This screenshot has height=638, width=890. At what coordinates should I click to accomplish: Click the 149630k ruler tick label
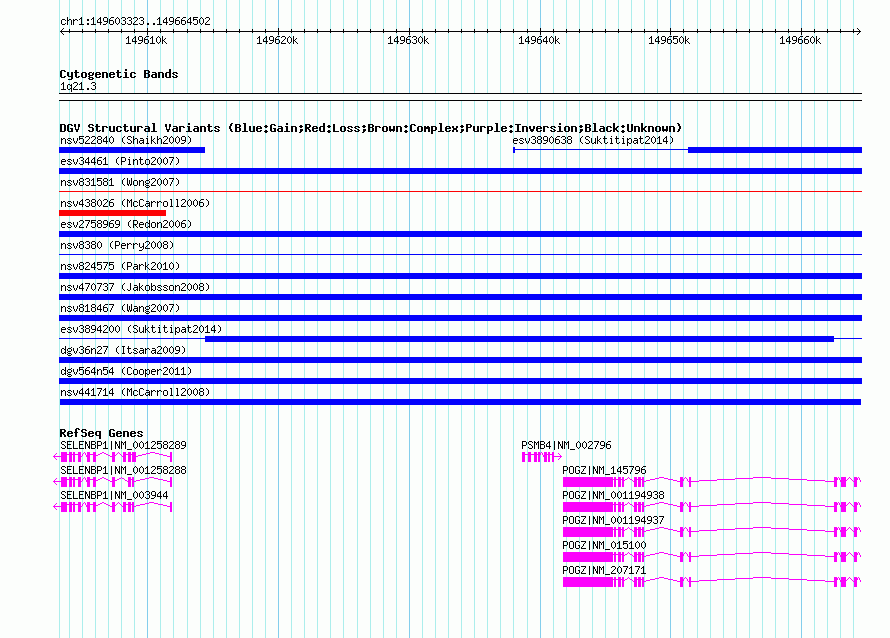[408, 40]
